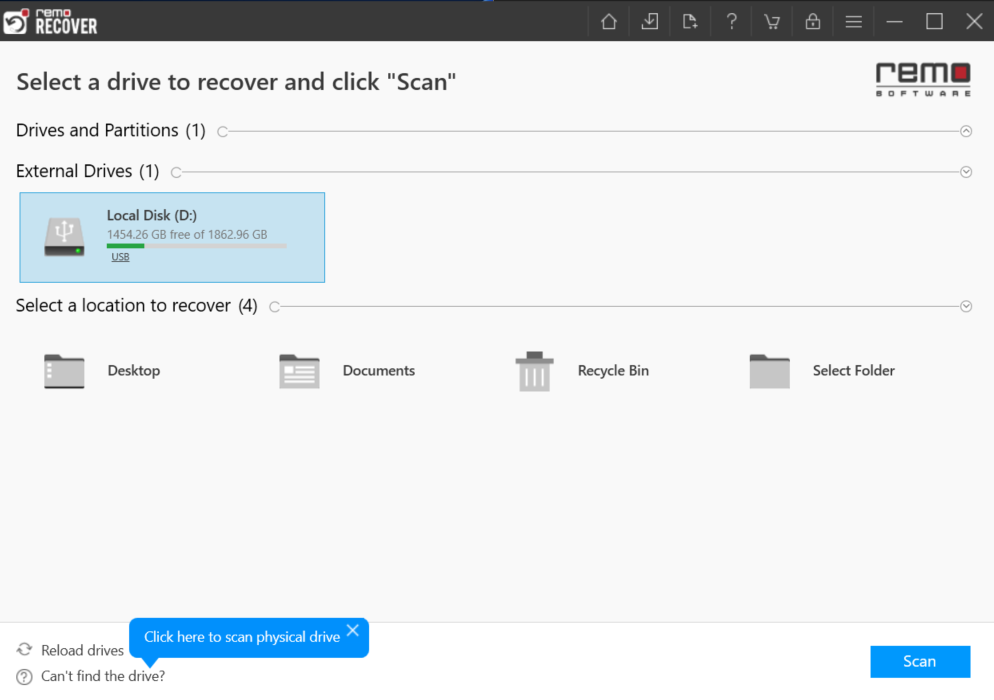994x700 pixels.
Task: Toggle Select a location to recover chevron
Action: tap(965, 306)
